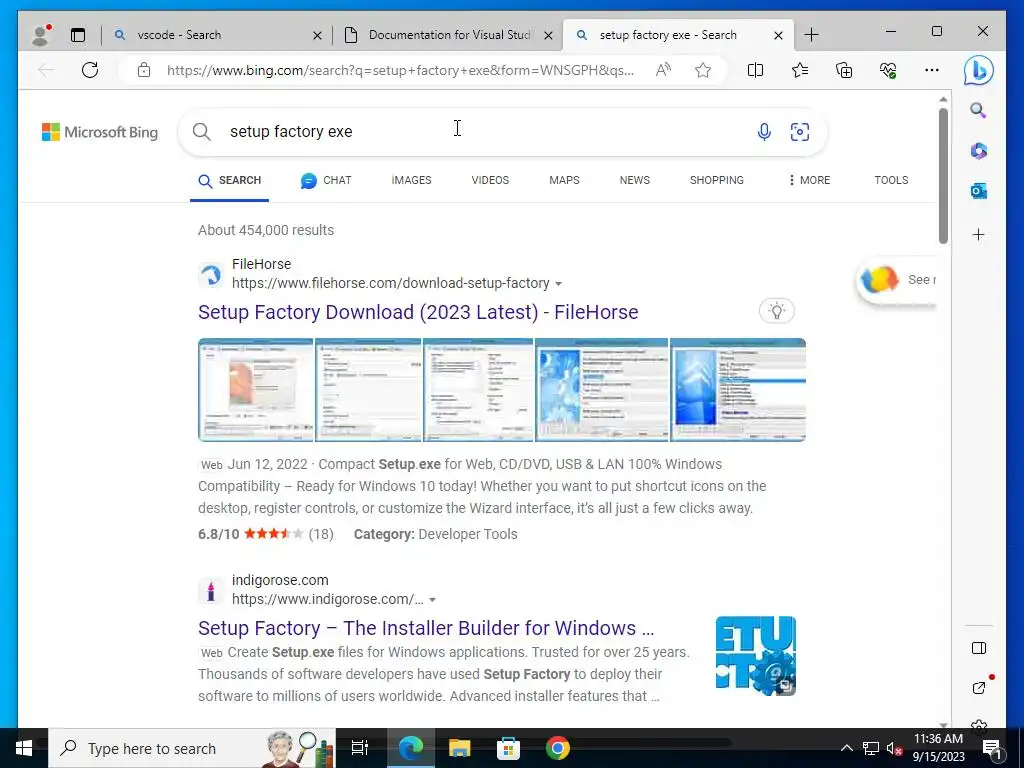Open the Windows Start menu
The height and width of the screenshot is (768, 1024).
(x=24, y=748)
